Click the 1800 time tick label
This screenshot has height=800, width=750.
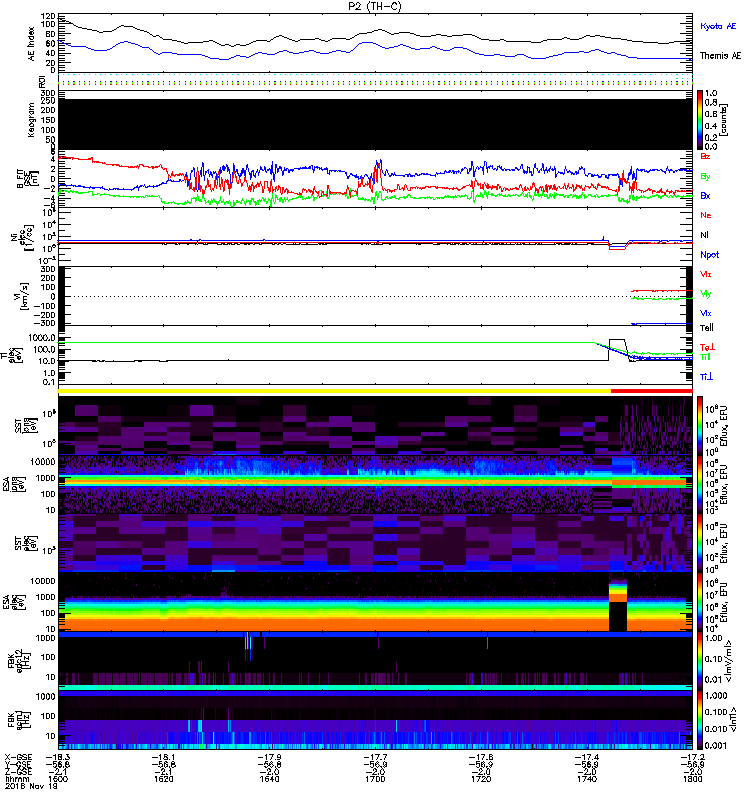tap(692, 779)
